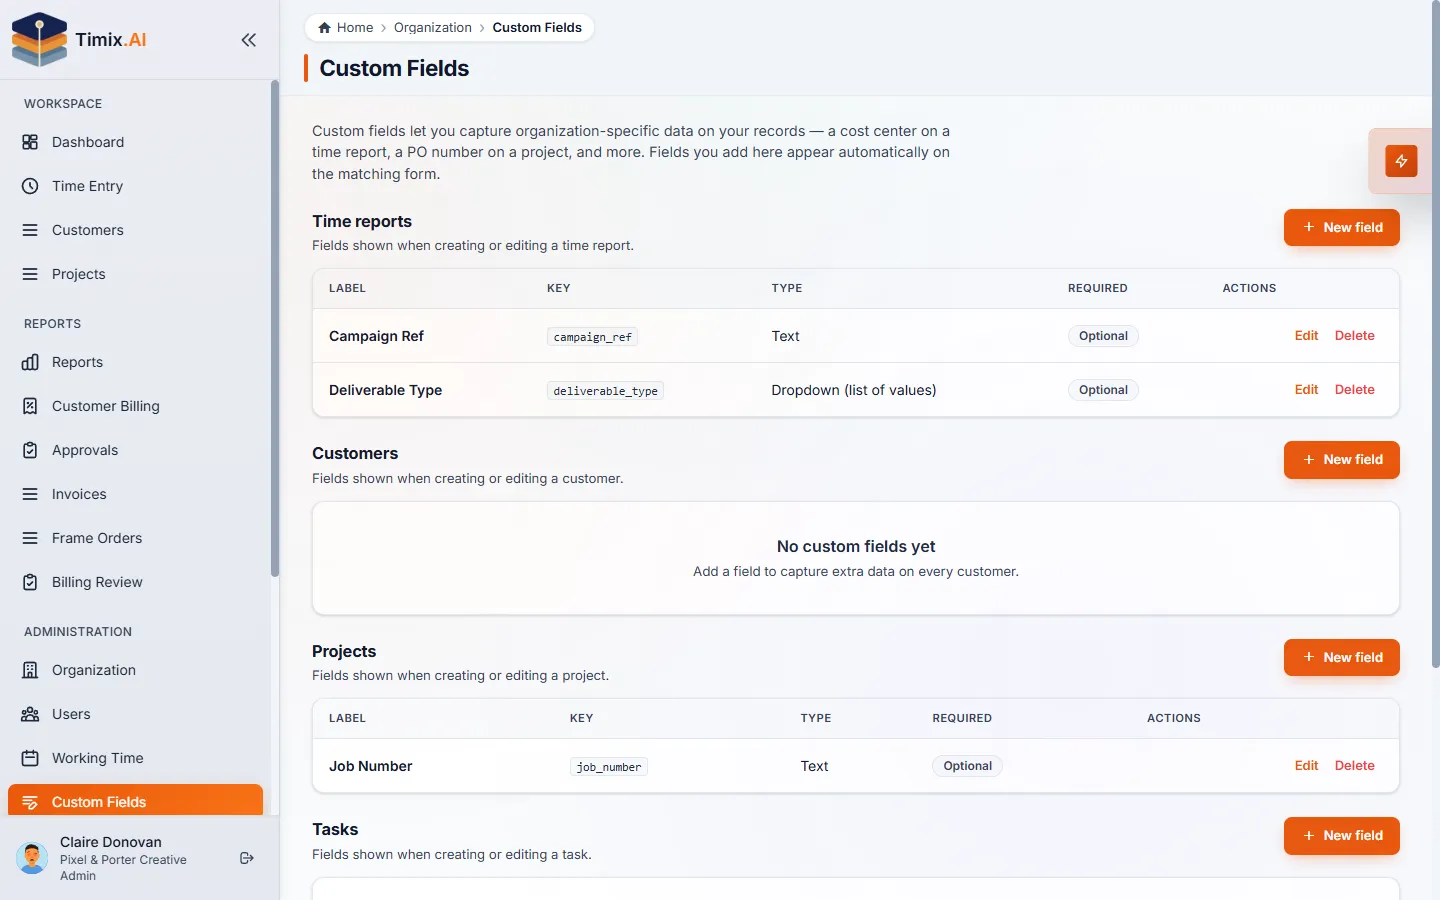Delete the Deliverable Type field
Image resolution: width=1440 pixels, height=900 pixels.
(1354, 390)
